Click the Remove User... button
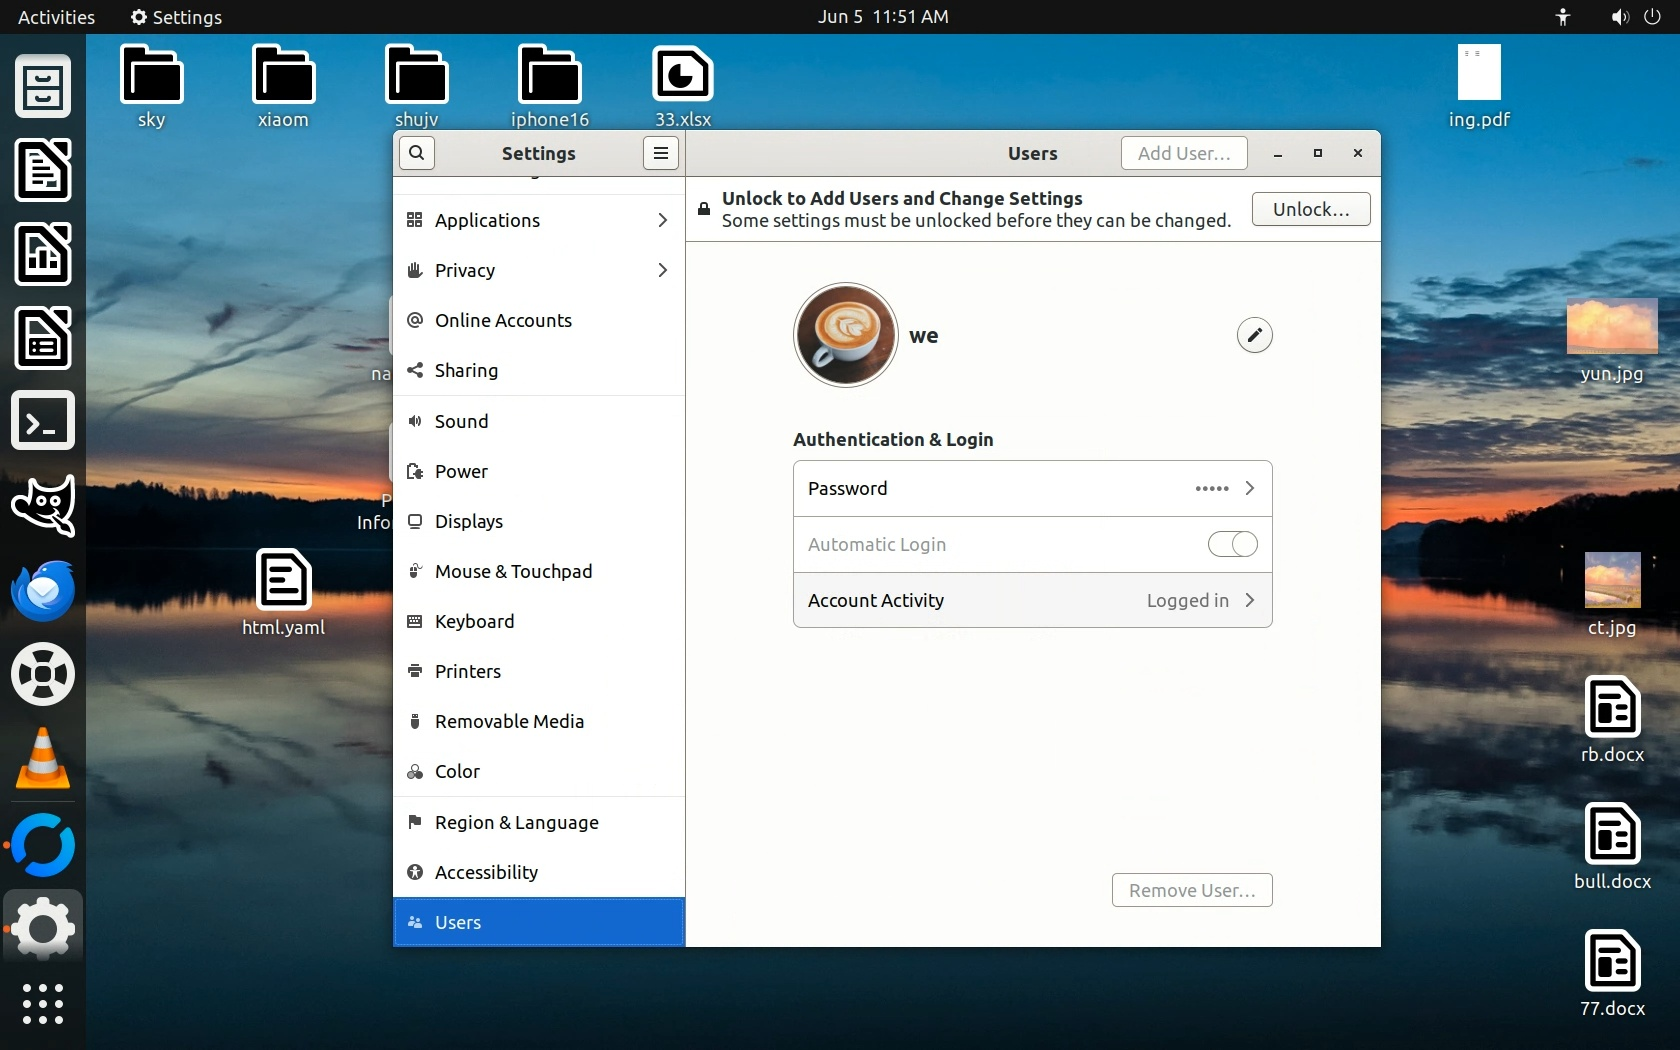1680x1050 pixels. point(1191,890)
